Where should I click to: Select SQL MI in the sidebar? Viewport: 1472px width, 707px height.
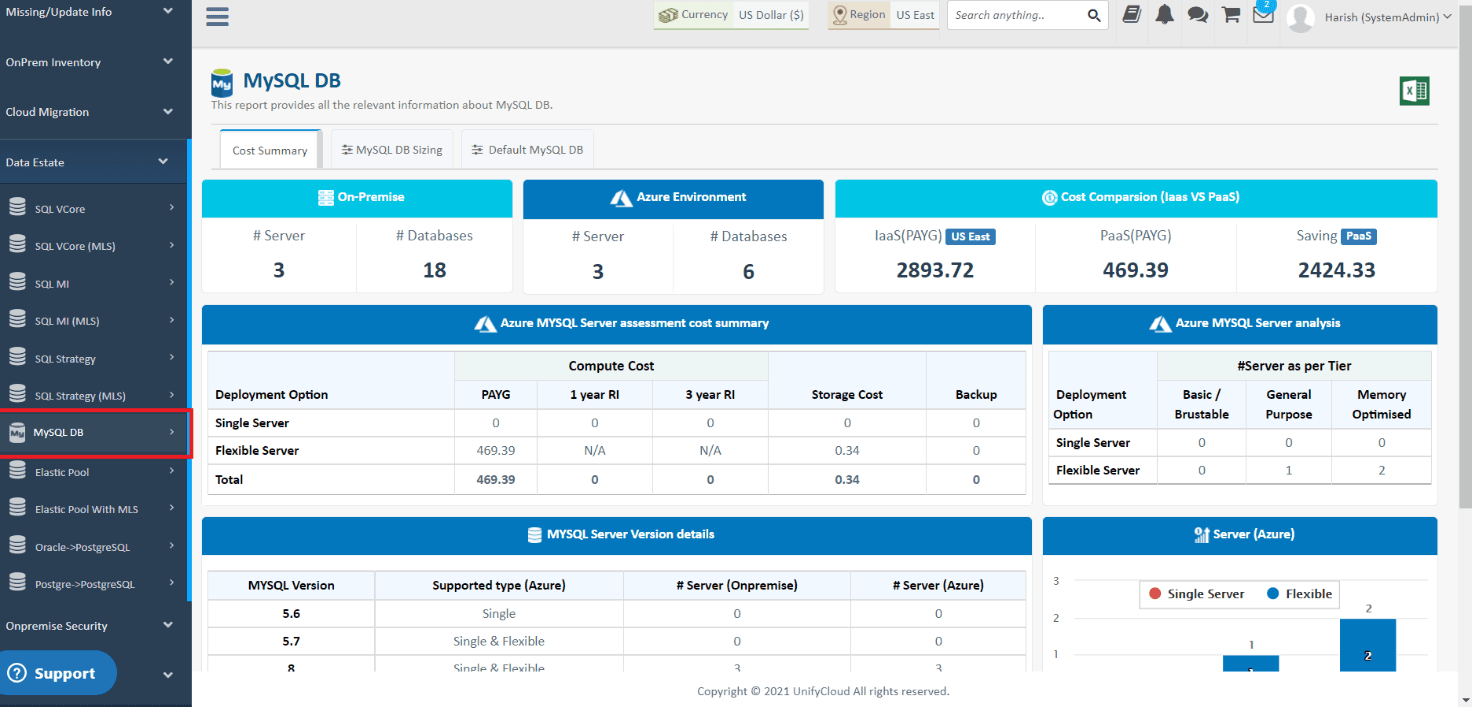pos(95,284)
